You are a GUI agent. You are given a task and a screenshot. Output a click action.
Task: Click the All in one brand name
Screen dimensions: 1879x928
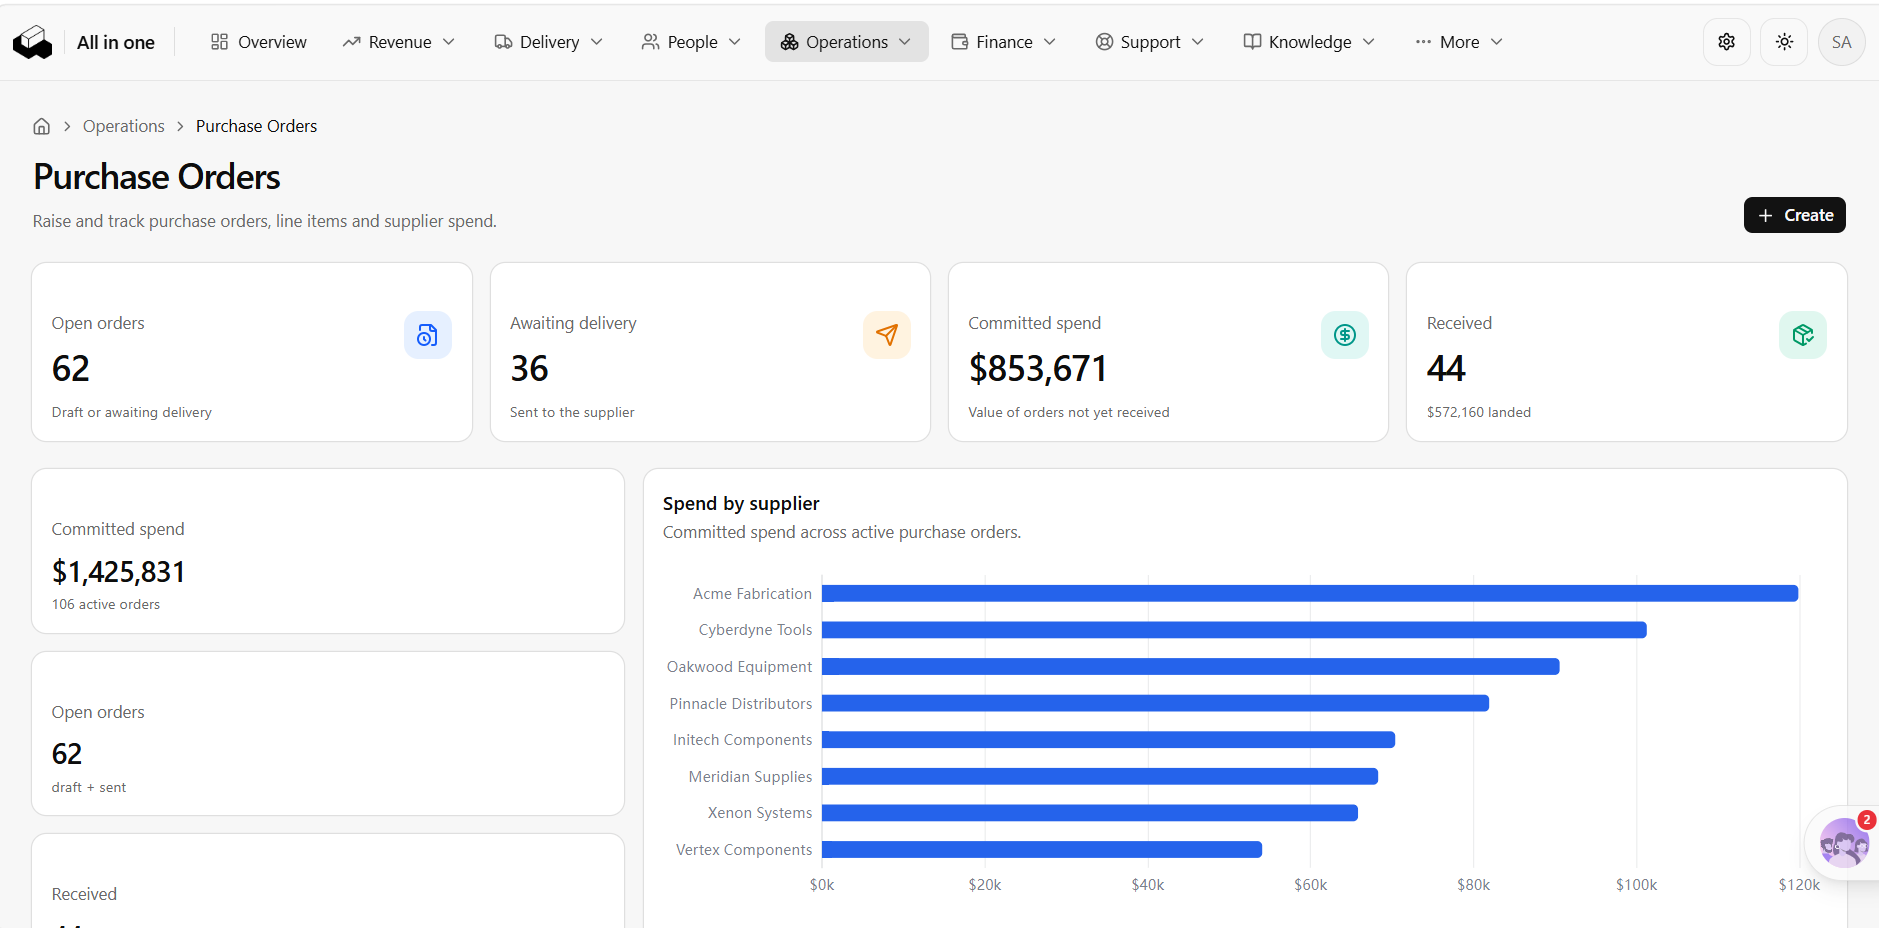pyautogui.click(x=116, y=42)
